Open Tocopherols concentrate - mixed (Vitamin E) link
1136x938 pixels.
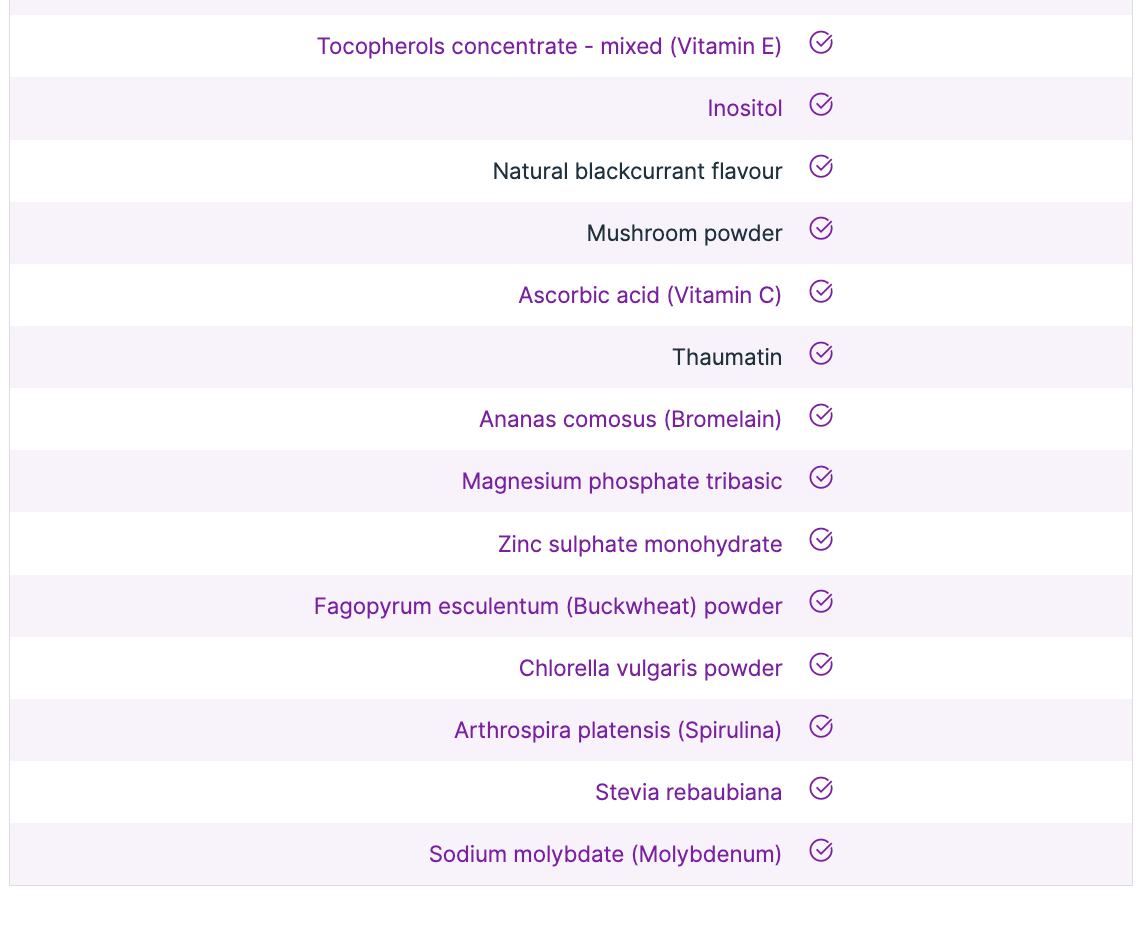(549, 46)
